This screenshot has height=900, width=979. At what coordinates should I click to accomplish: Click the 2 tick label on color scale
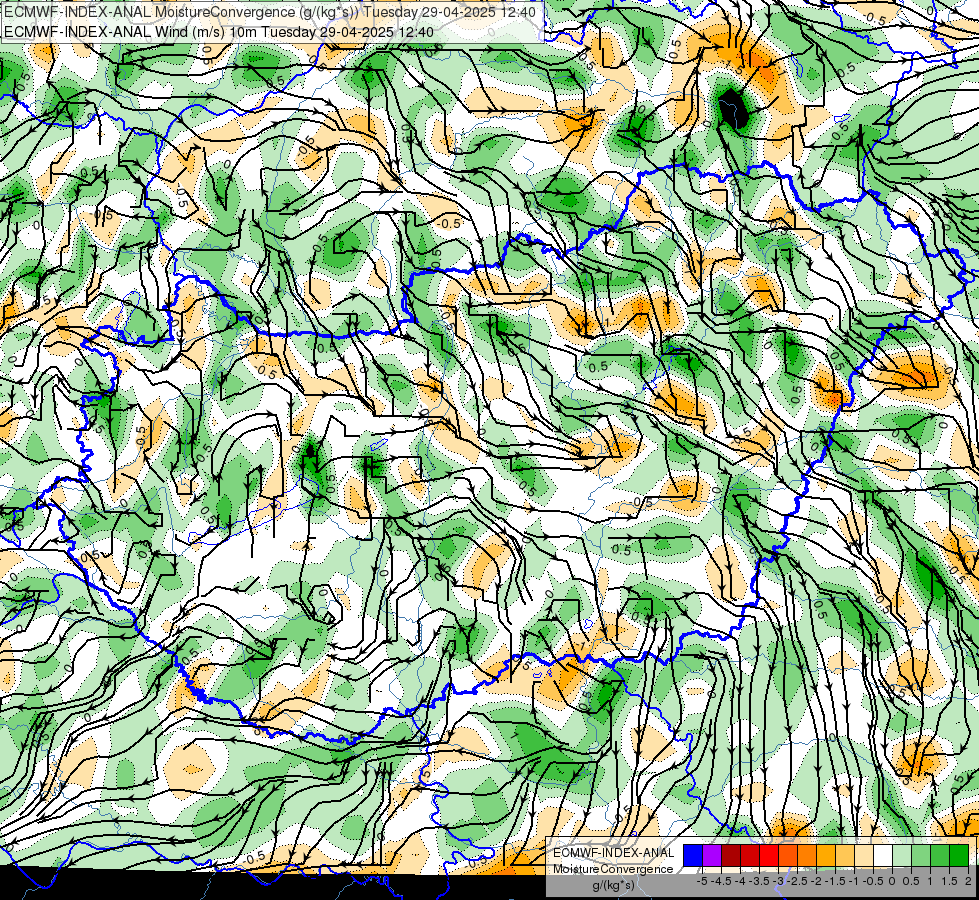click(968, 881)
